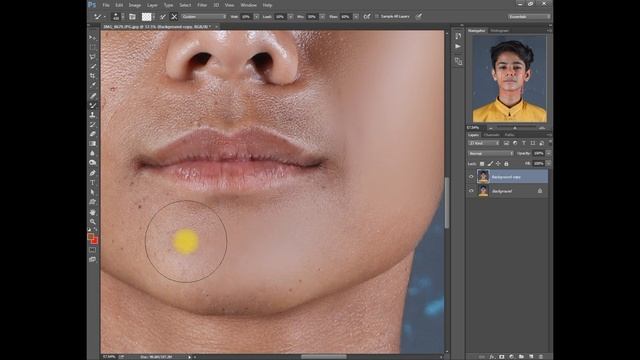
Task: Open the Essentials workspace dropdown
Action: (529, 16)
